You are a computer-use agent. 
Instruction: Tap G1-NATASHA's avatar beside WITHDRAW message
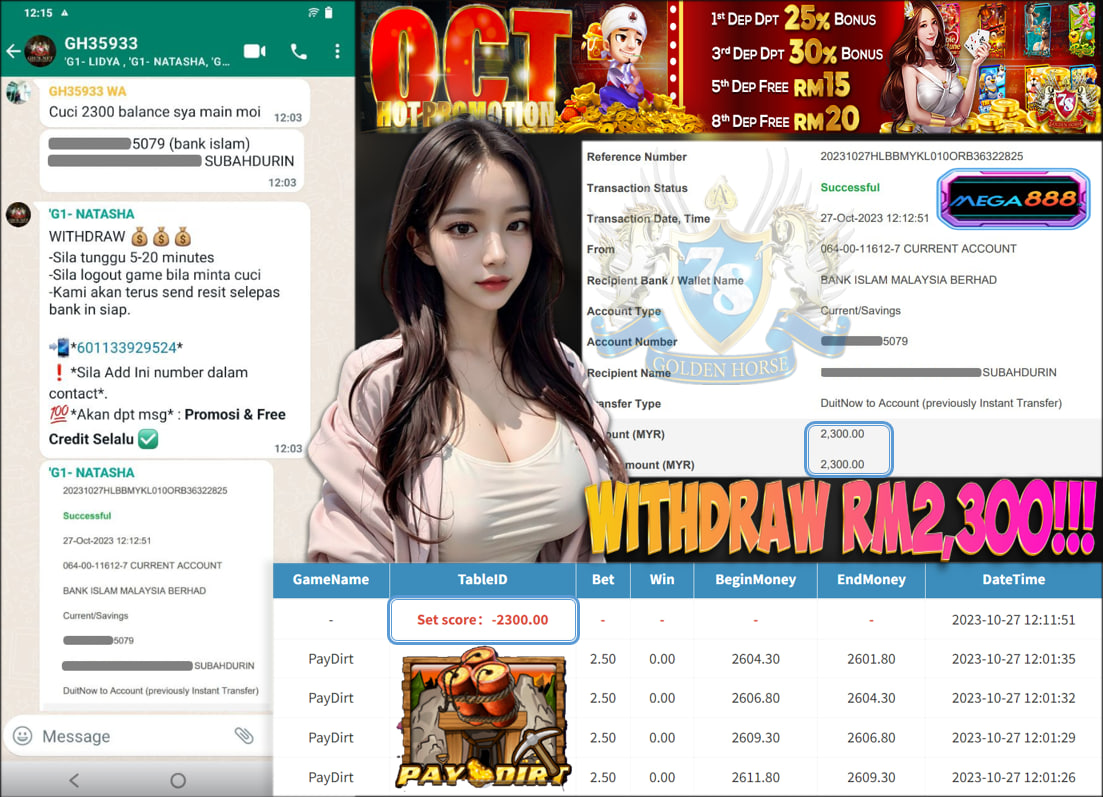18,214
